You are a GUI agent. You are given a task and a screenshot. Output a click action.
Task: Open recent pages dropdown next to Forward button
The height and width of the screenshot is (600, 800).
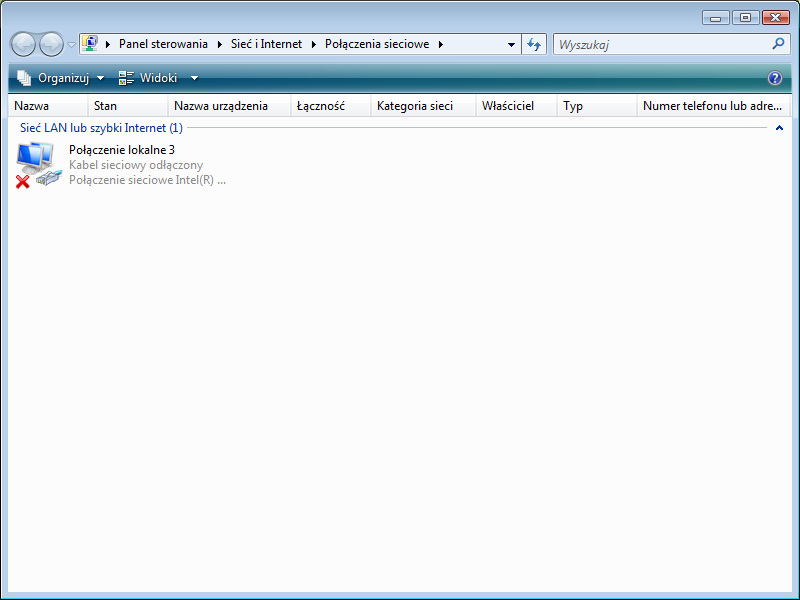tap(71, 45)
